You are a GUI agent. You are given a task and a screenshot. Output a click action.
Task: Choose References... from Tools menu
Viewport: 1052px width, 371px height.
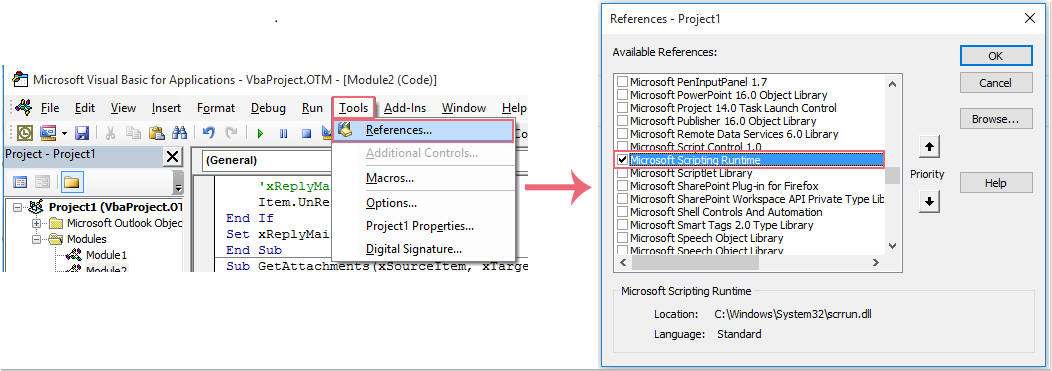pos(423,130)
